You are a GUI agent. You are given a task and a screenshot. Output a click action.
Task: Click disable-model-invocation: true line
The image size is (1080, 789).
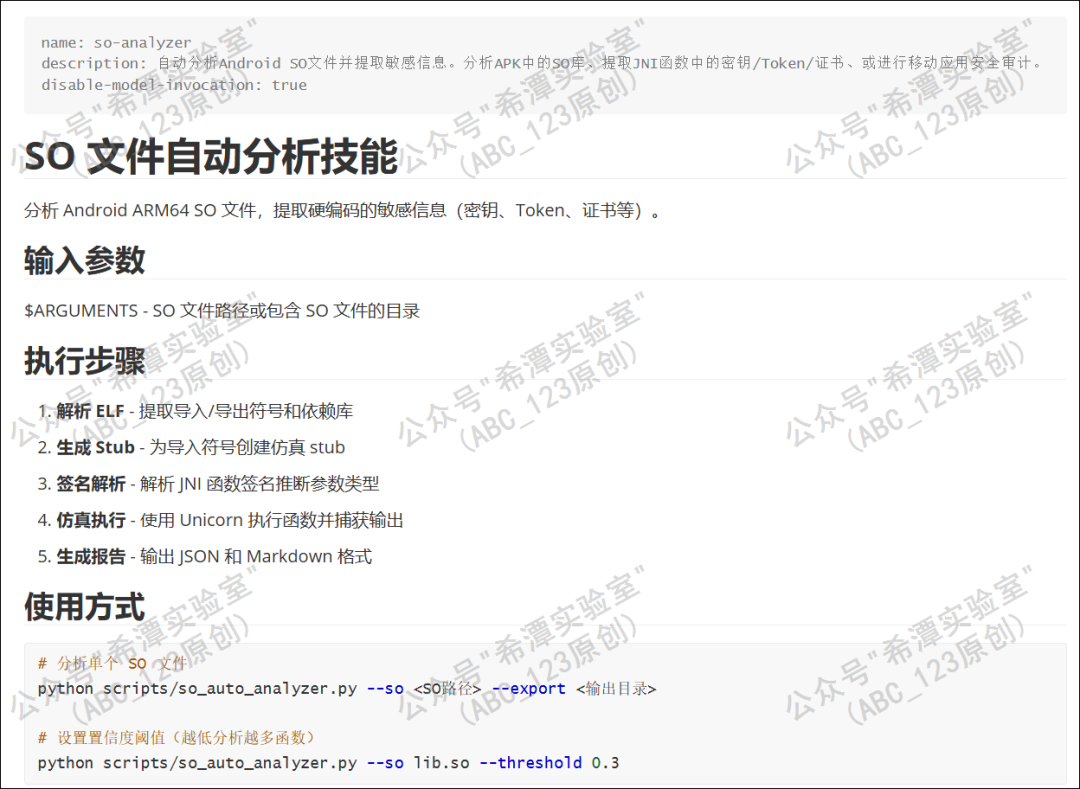(174, 85)
